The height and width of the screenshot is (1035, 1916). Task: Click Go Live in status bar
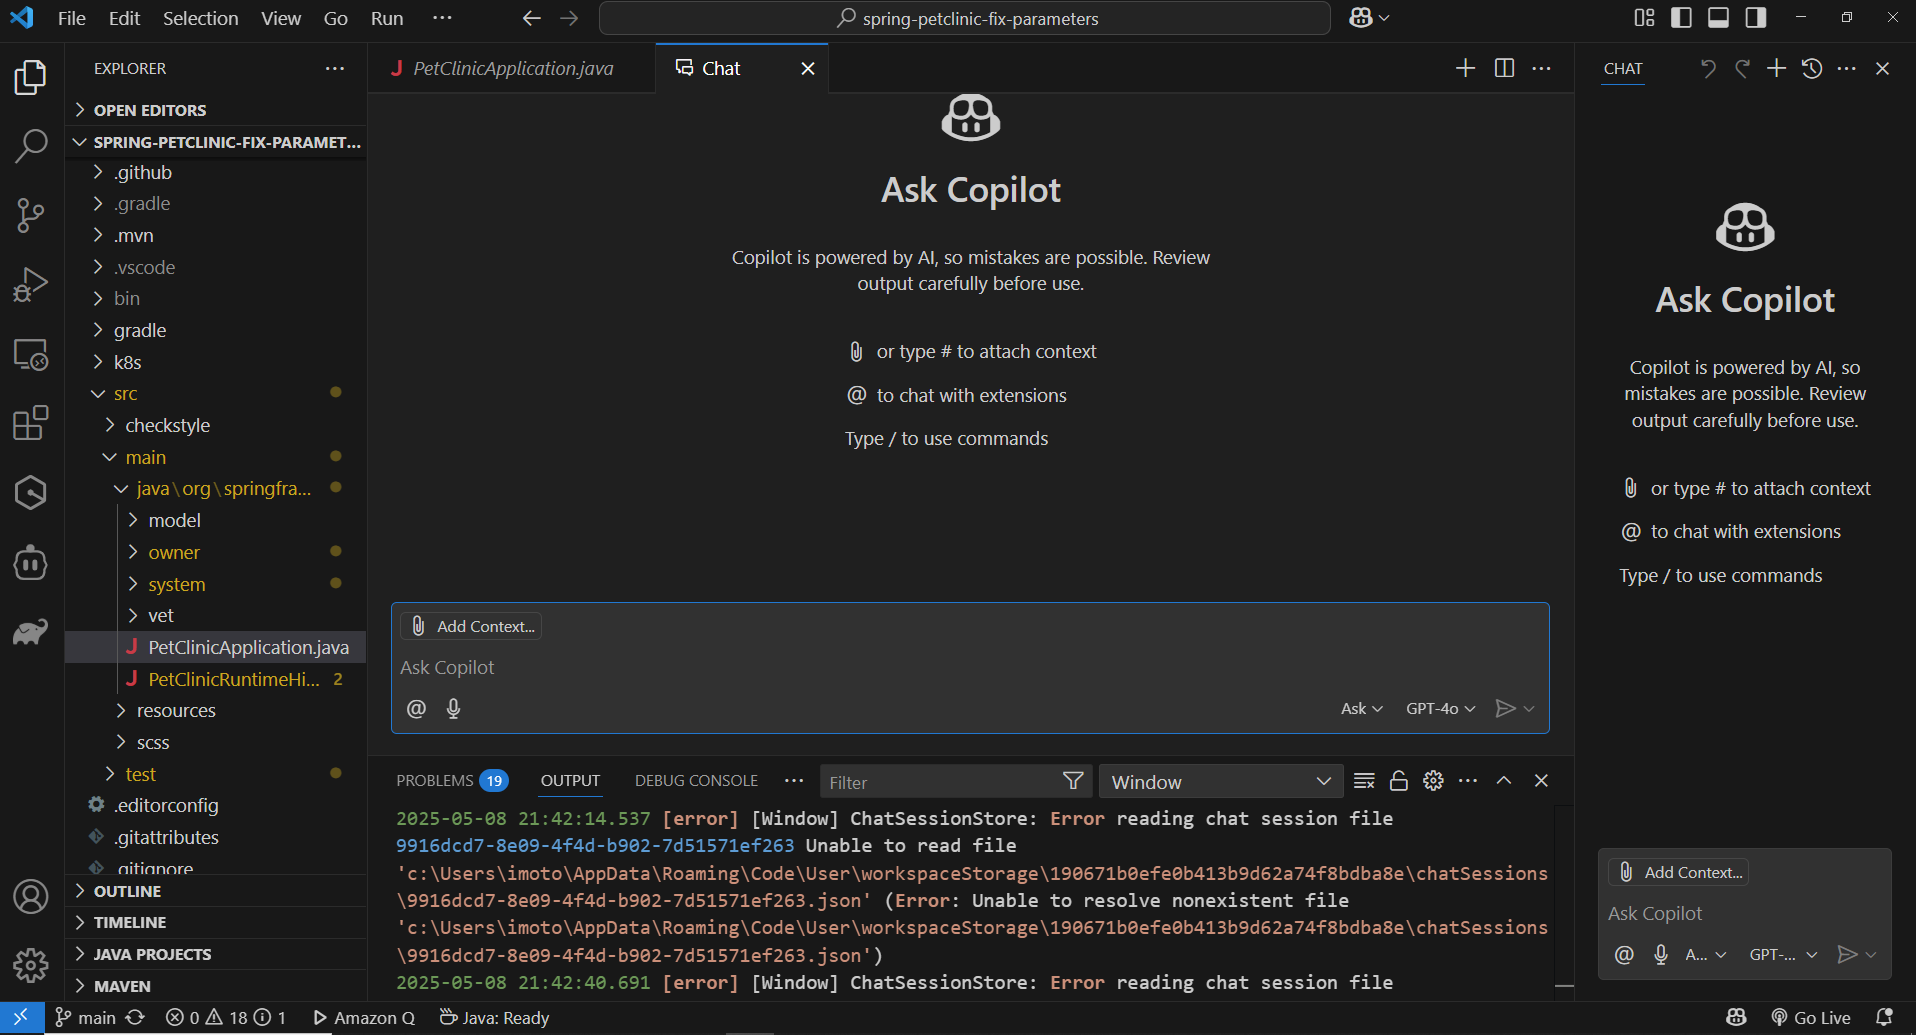coord(1811,1018)
